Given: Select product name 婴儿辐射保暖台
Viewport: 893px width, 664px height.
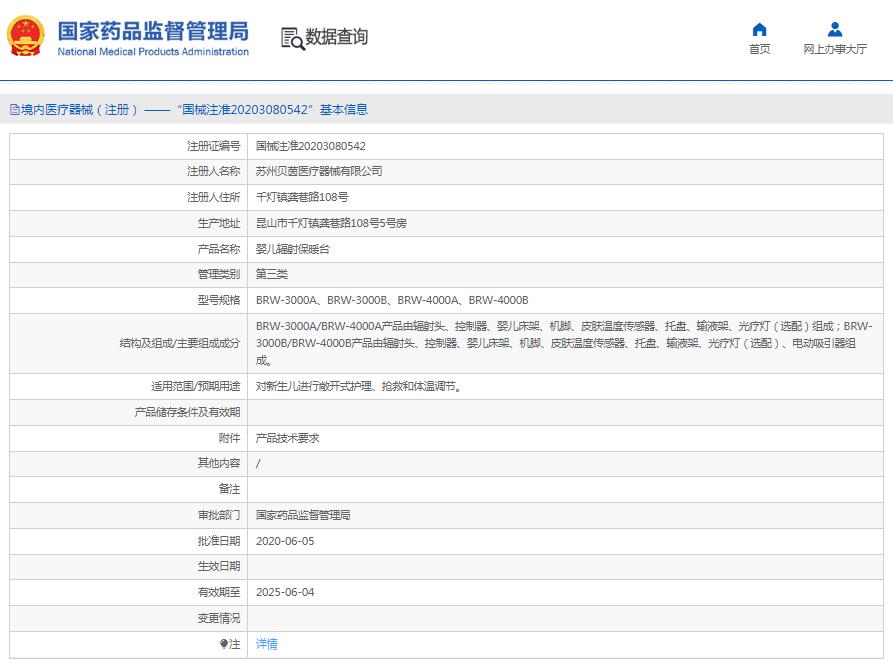Looking at the screenshot, I should [x=293, y=249].
